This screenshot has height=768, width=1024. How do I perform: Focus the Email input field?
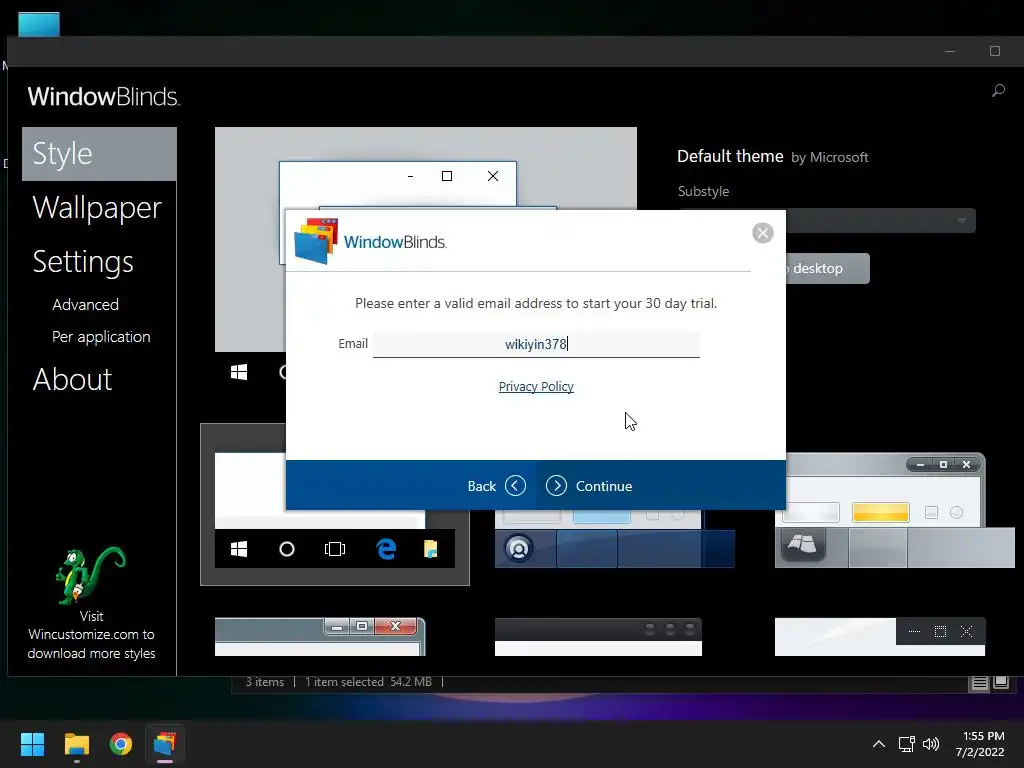coord(536,344)
